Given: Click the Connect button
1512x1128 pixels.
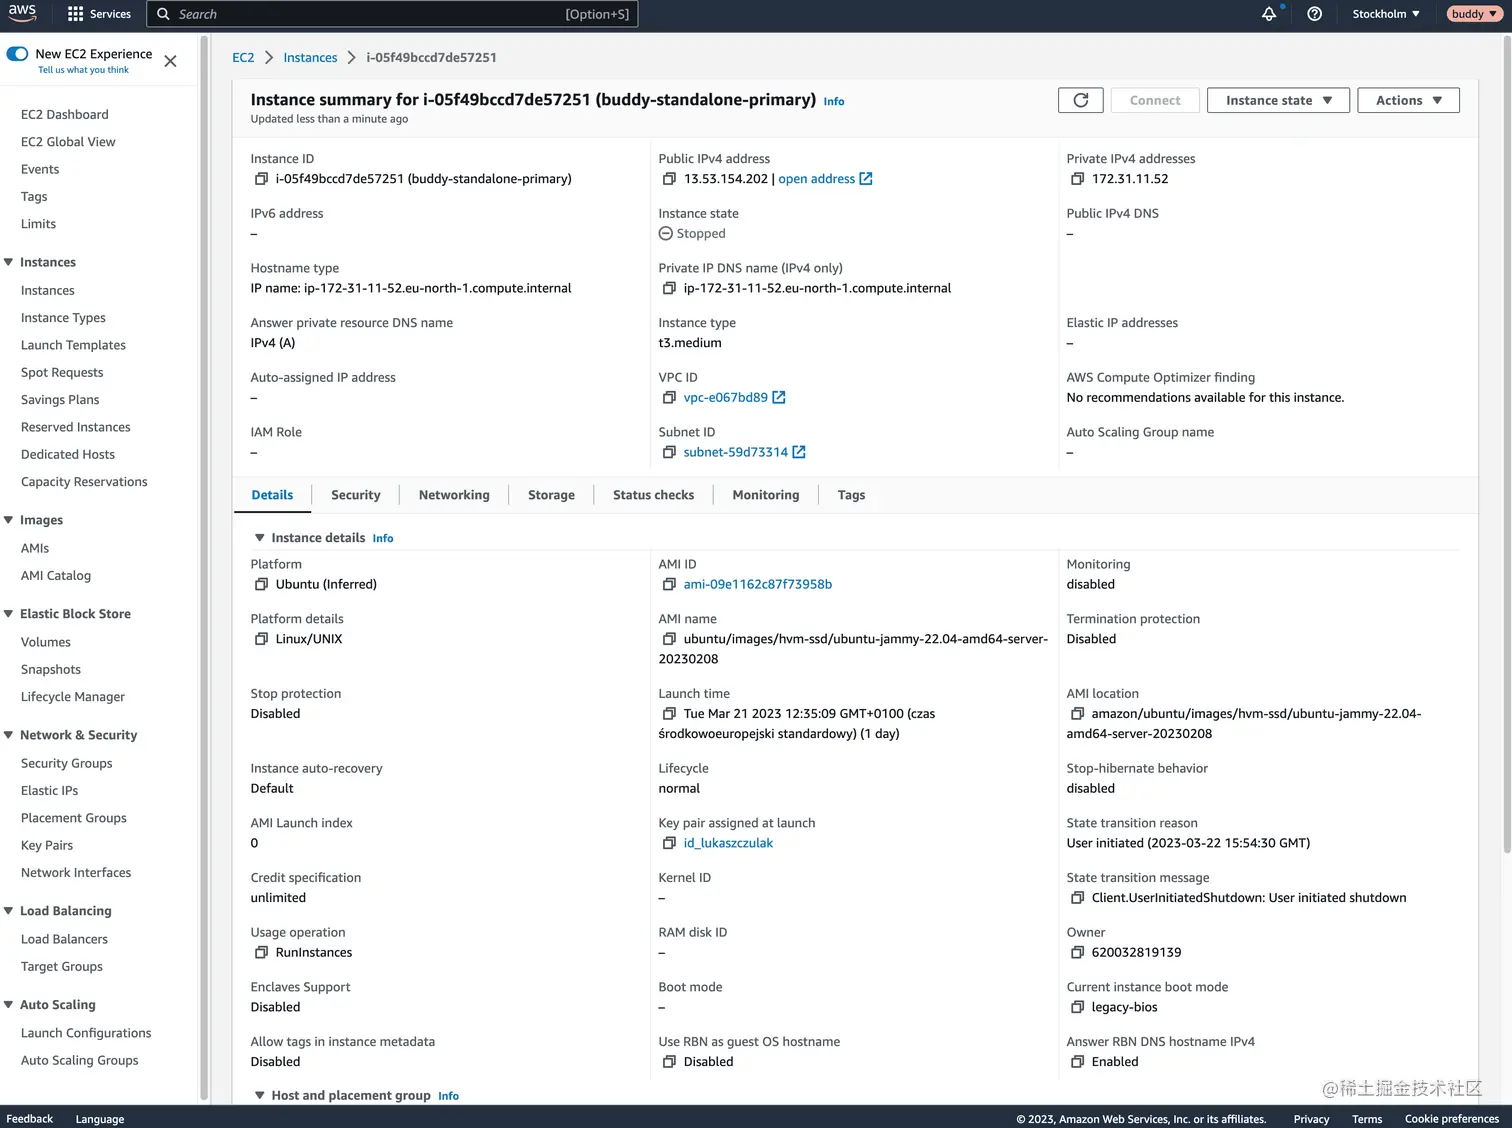Looking at the screenshot, I should click(x=1155, y=100).
